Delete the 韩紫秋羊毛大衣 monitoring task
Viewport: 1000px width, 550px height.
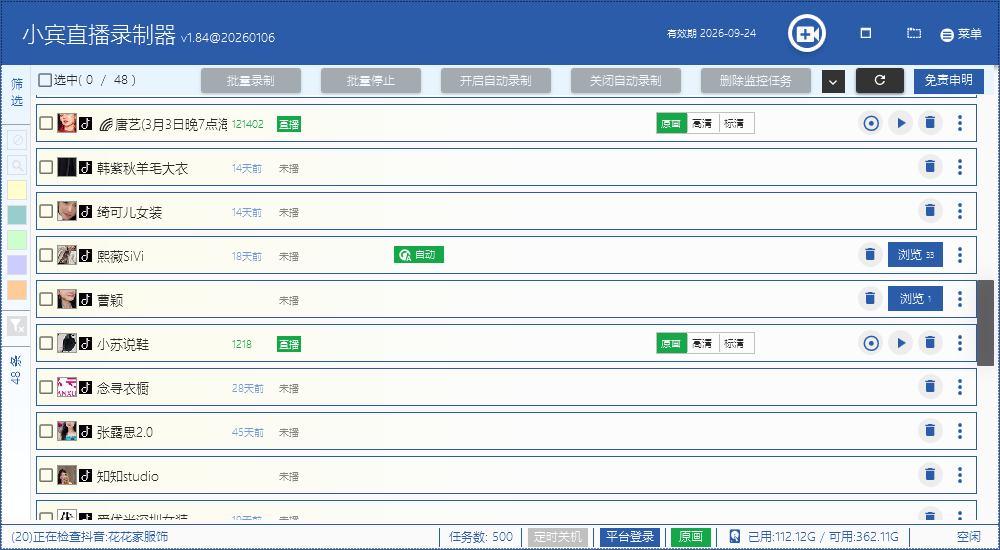(x=930, y=167)
